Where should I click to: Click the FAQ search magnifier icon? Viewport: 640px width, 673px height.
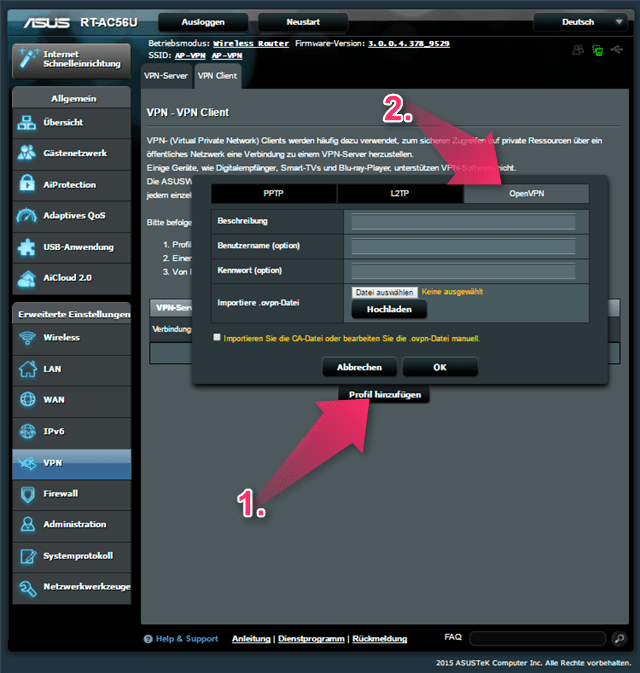pyautogui.click(x=619, y=639)
